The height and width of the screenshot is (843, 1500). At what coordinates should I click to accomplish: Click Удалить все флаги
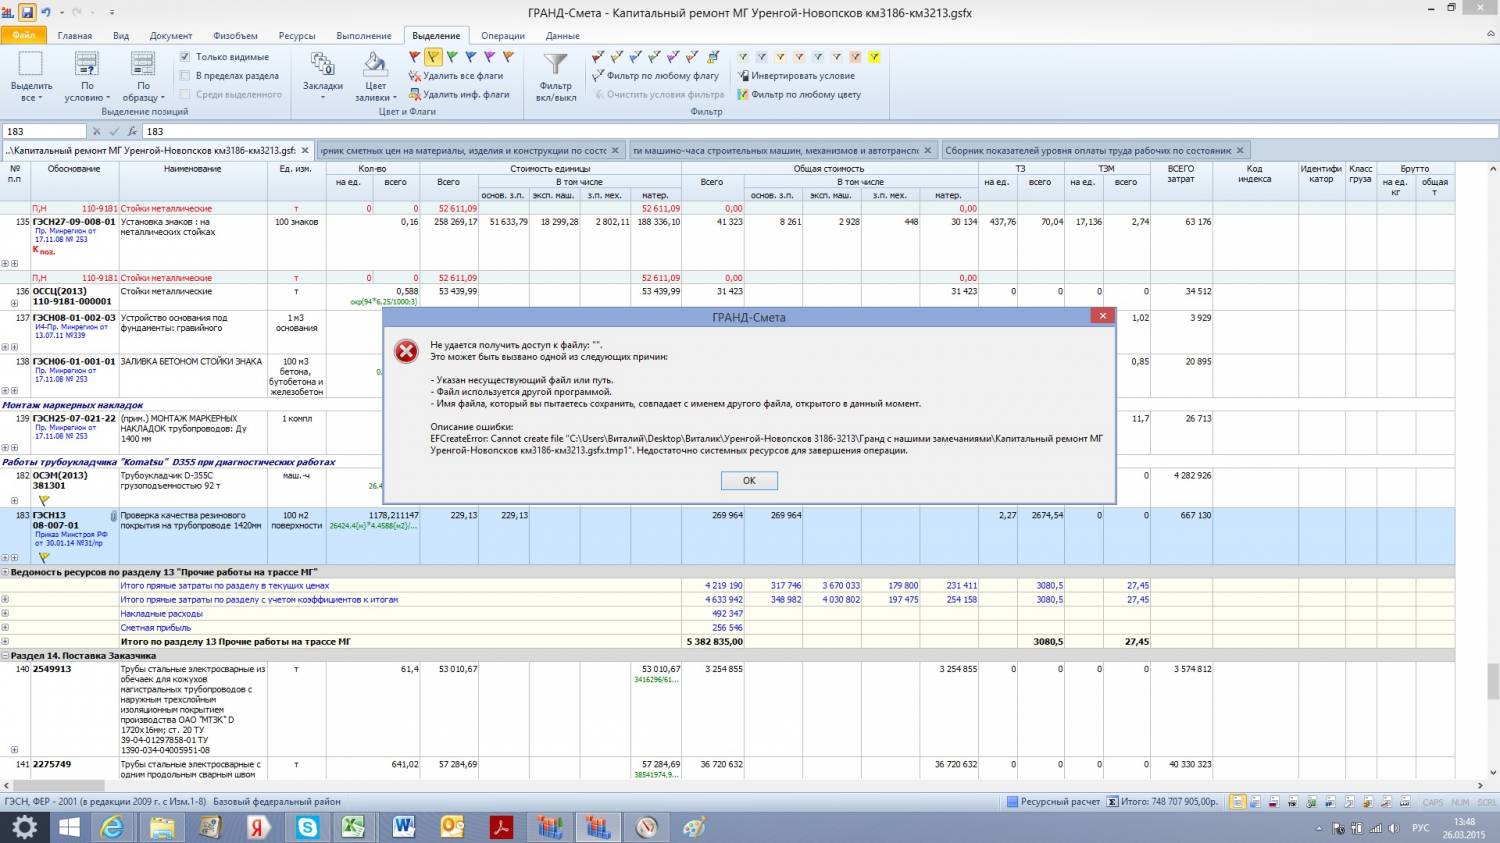point(462,76)
